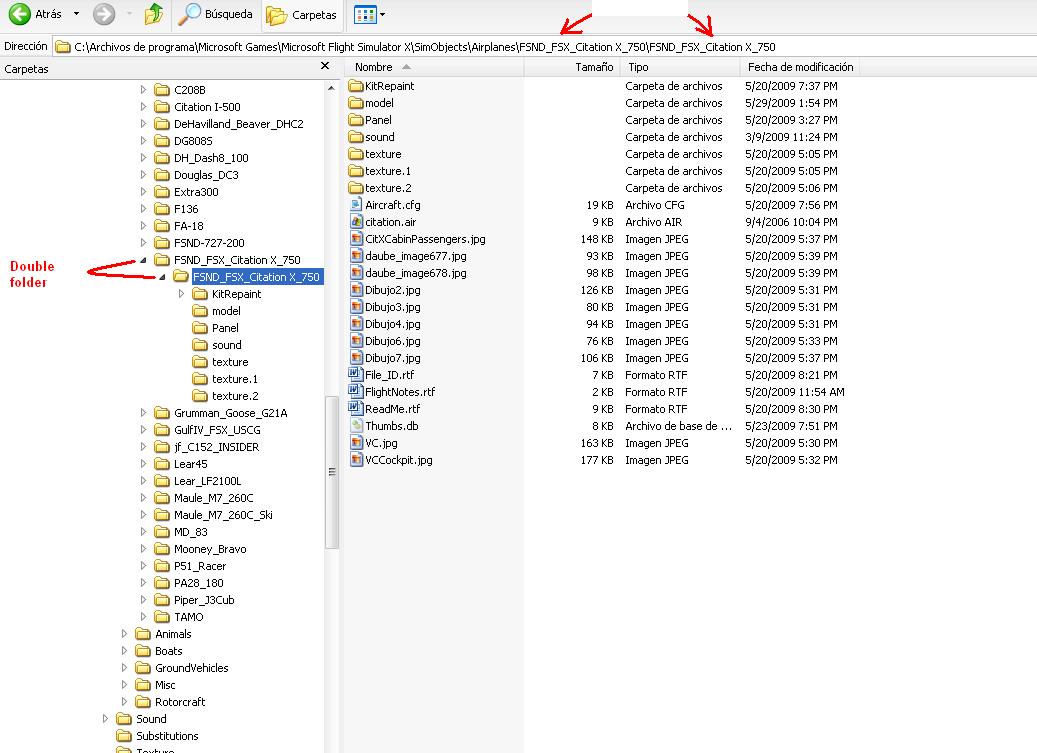
Task: Select GroundVehicles folder in tree
Action: [x=191, y=668]
